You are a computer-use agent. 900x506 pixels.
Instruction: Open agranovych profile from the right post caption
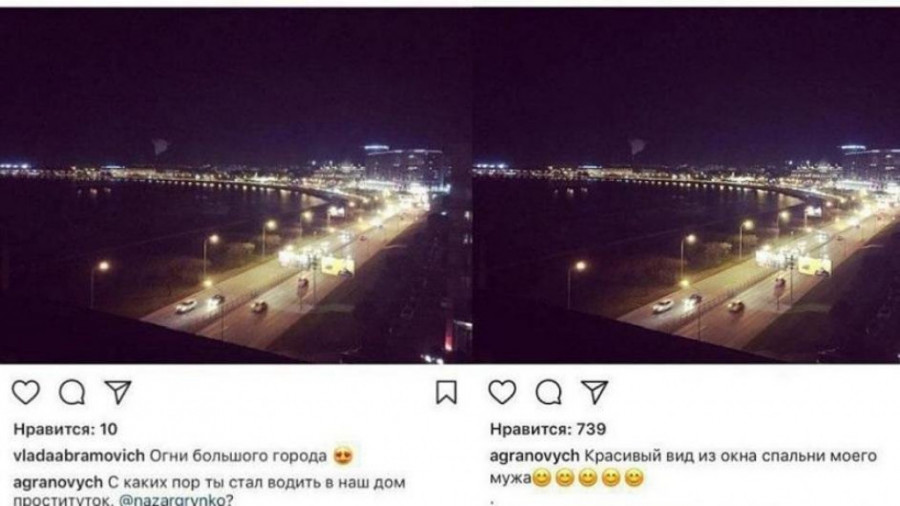click(534, 456)
